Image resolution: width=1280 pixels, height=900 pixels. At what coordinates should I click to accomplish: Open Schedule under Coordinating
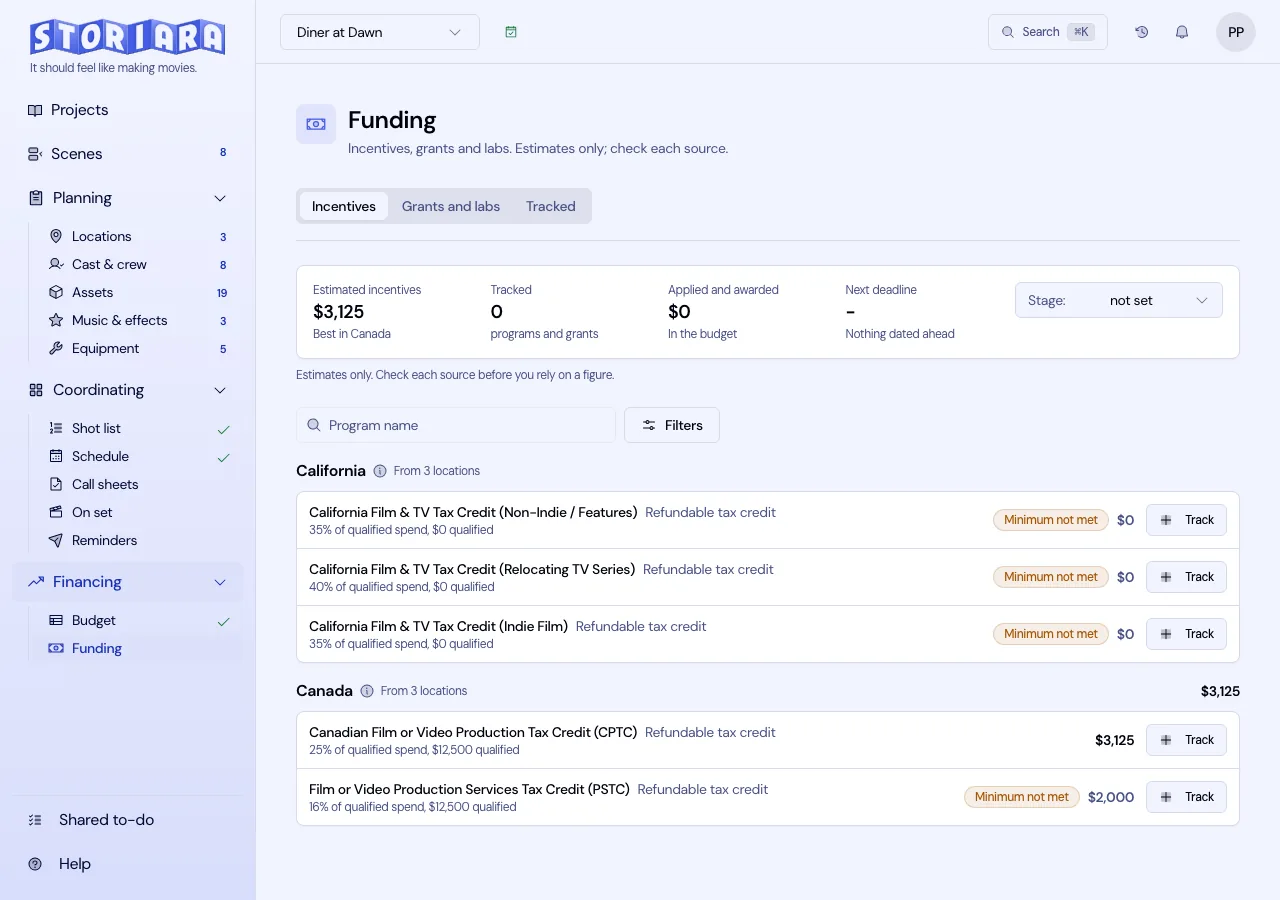click(137, 456)
